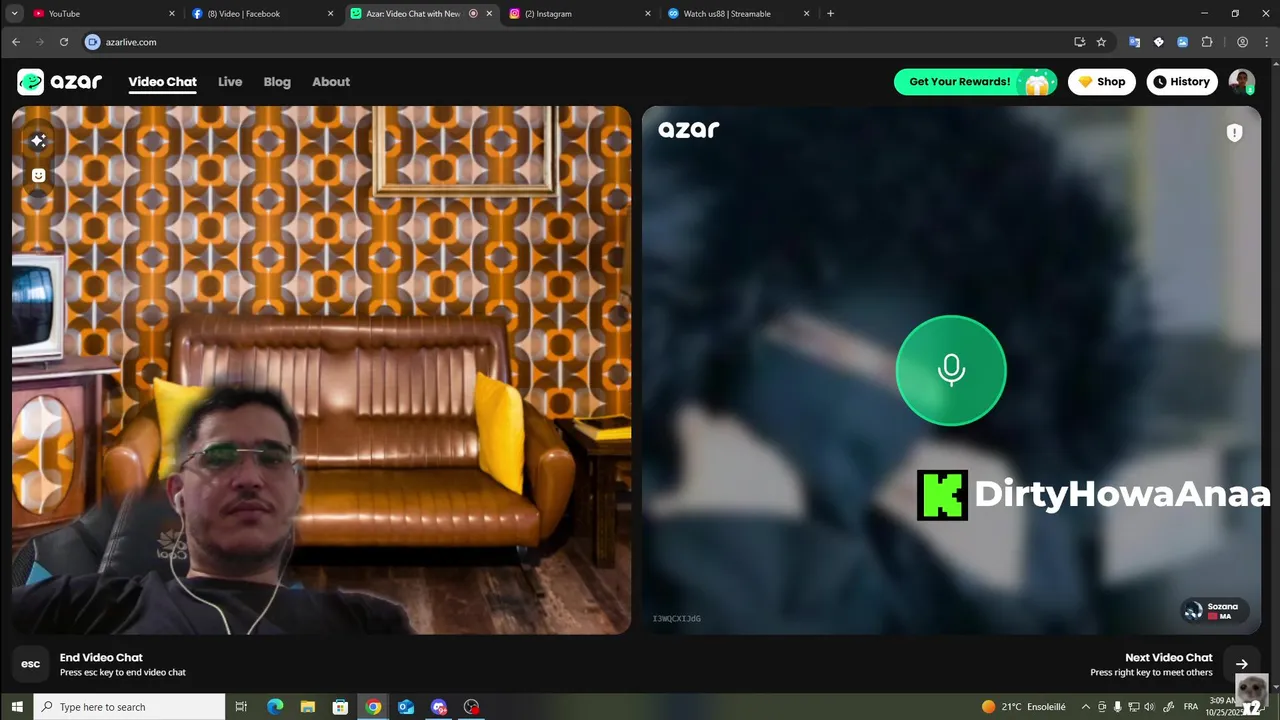Open the profile avatar in header
The image size is (1280, 720).
pos(1242,82)
